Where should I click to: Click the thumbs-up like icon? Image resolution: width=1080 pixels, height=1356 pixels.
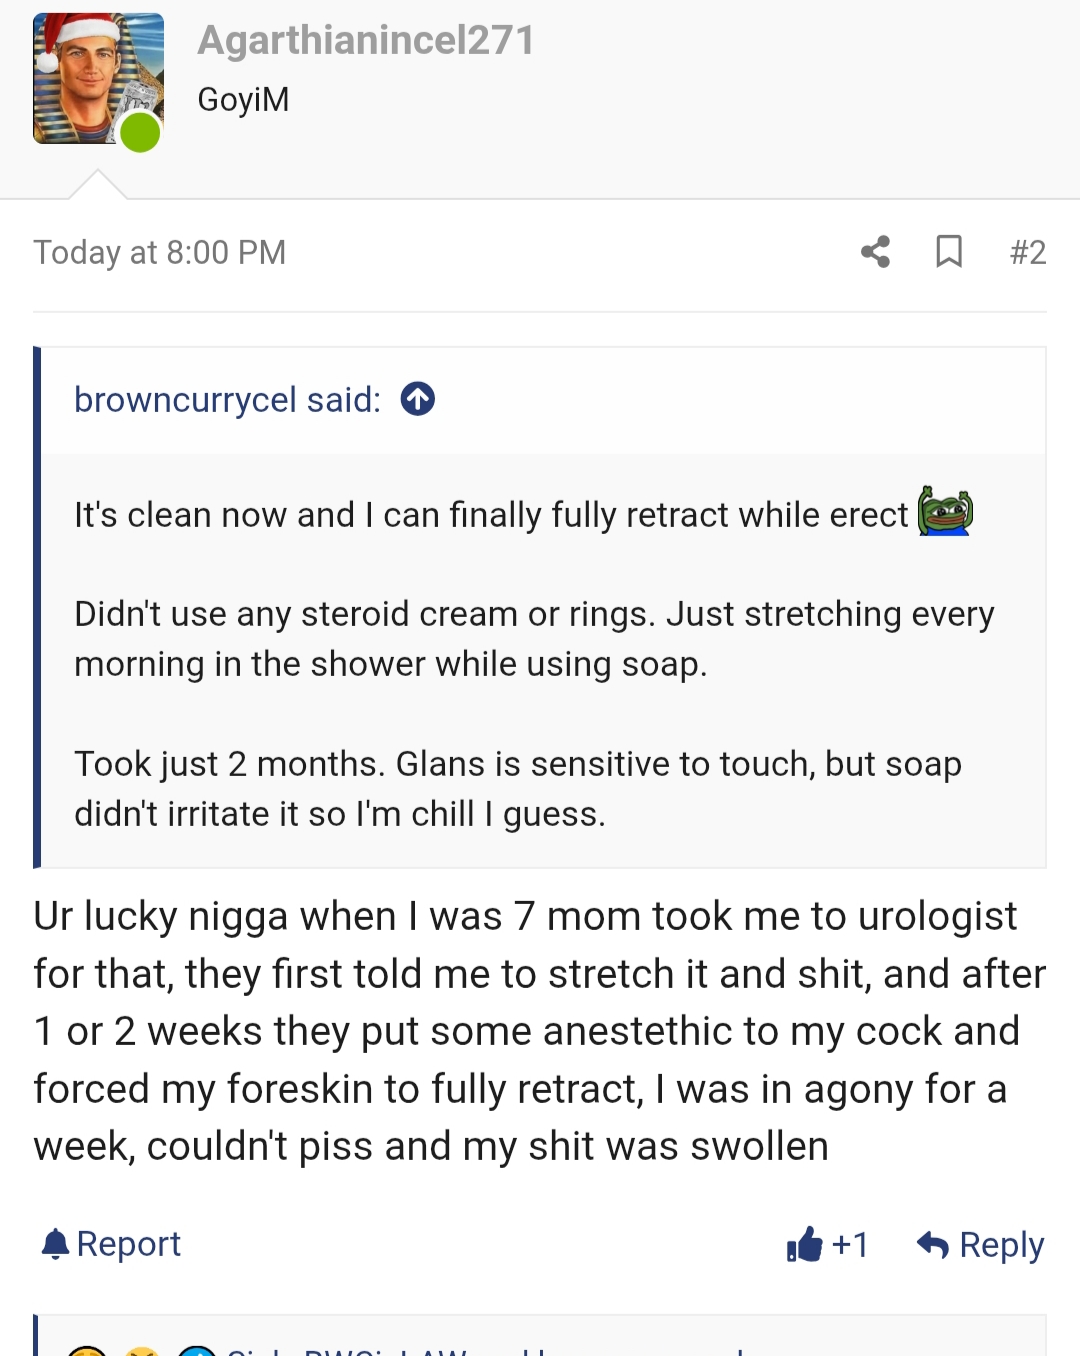(804, 1244)
